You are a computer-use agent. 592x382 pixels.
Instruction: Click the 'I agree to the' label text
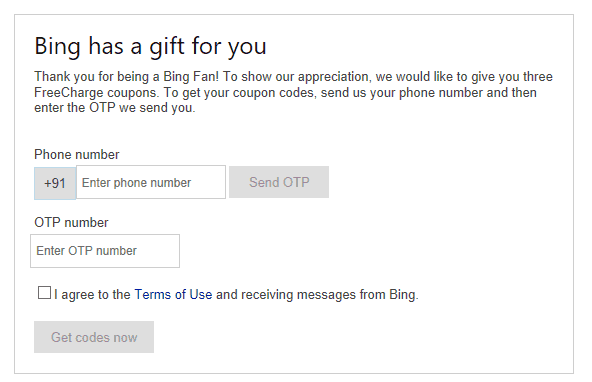click(x=92, y=294)
